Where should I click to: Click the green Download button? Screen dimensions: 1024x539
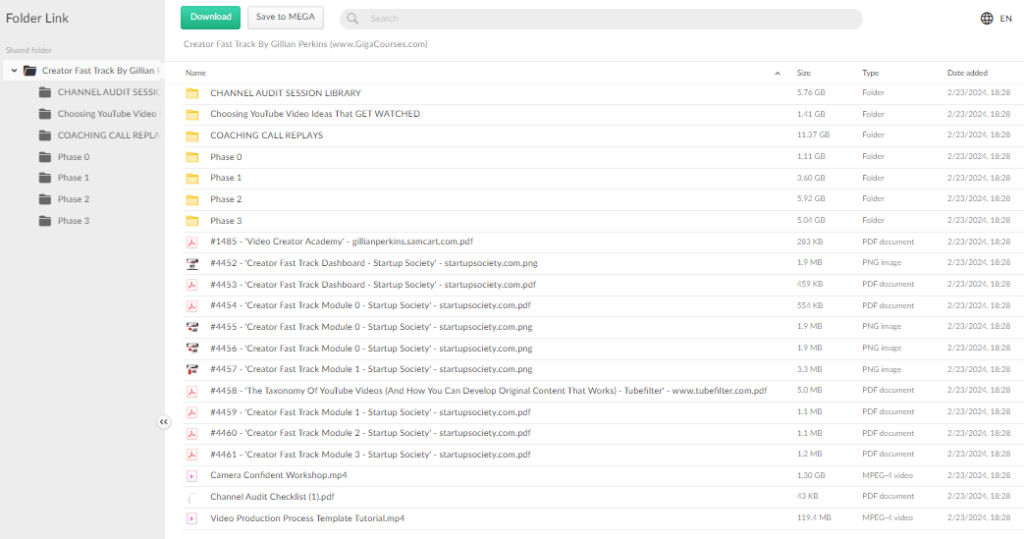coord(210,17)
